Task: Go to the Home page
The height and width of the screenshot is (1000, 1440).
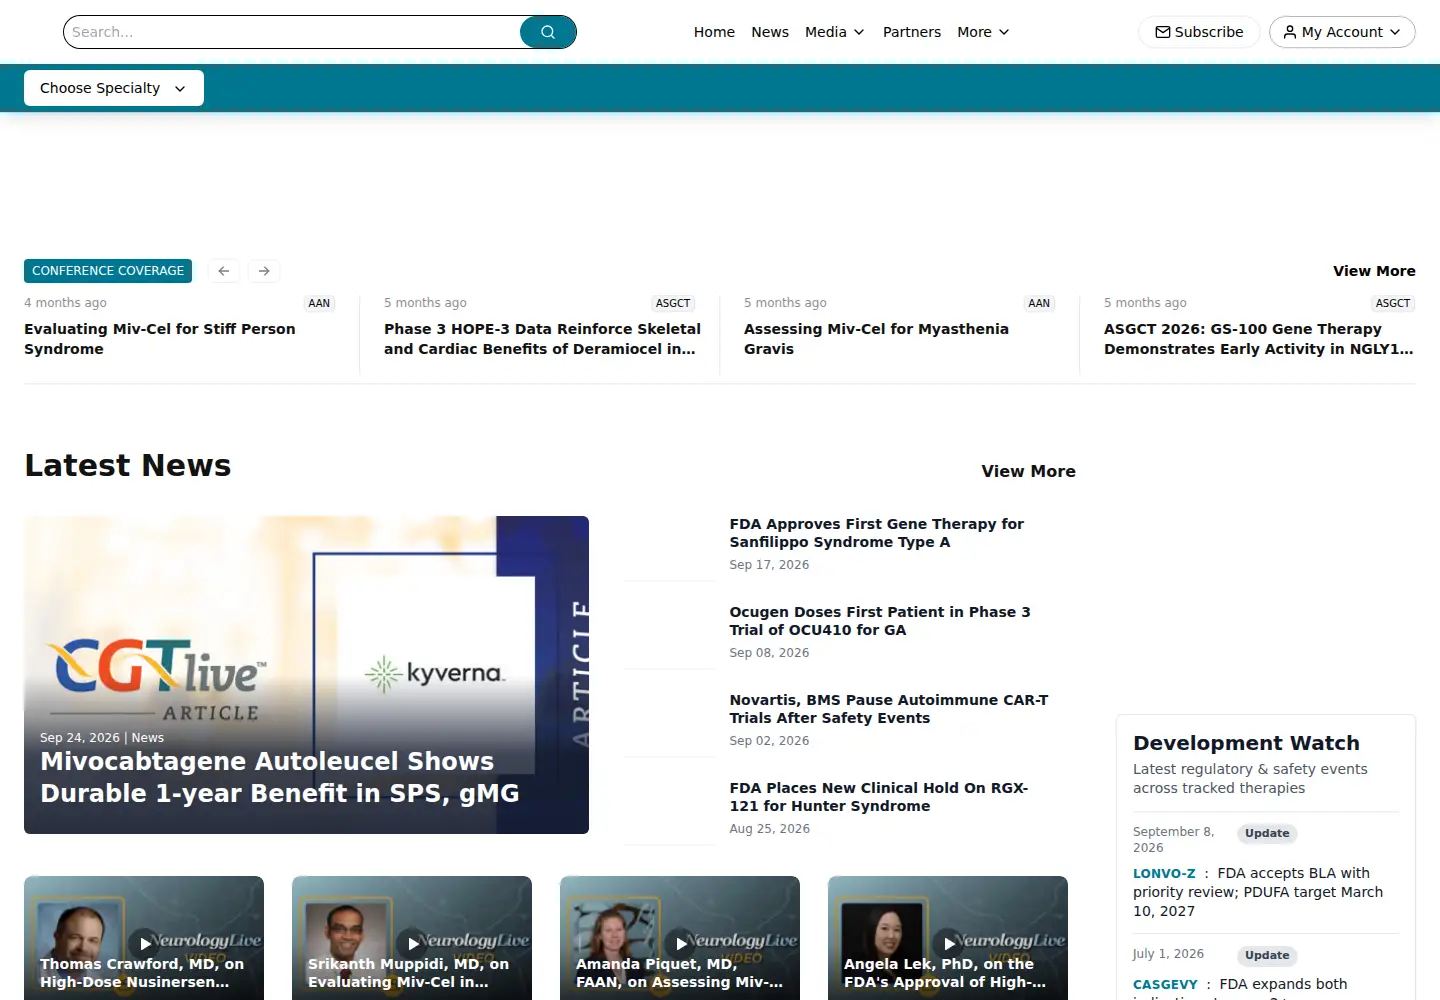Action: [714, 32]
